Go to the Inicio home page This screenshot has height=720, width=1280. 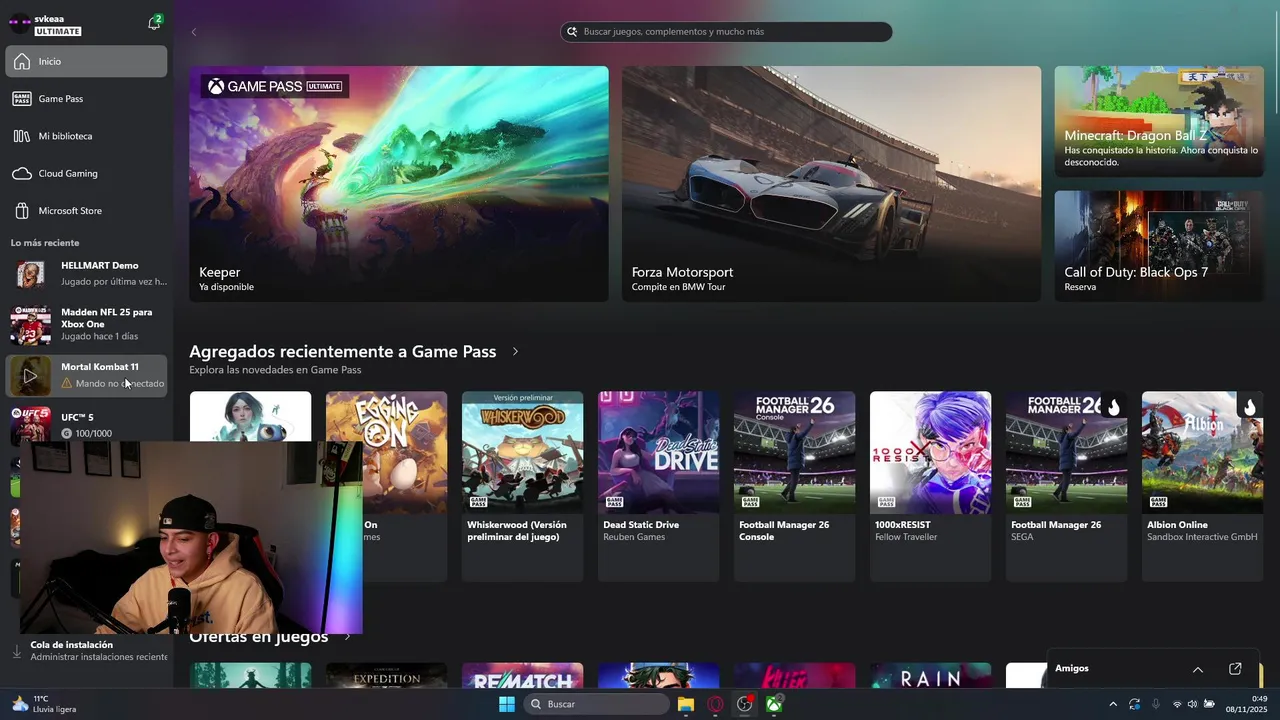(86, 61)
